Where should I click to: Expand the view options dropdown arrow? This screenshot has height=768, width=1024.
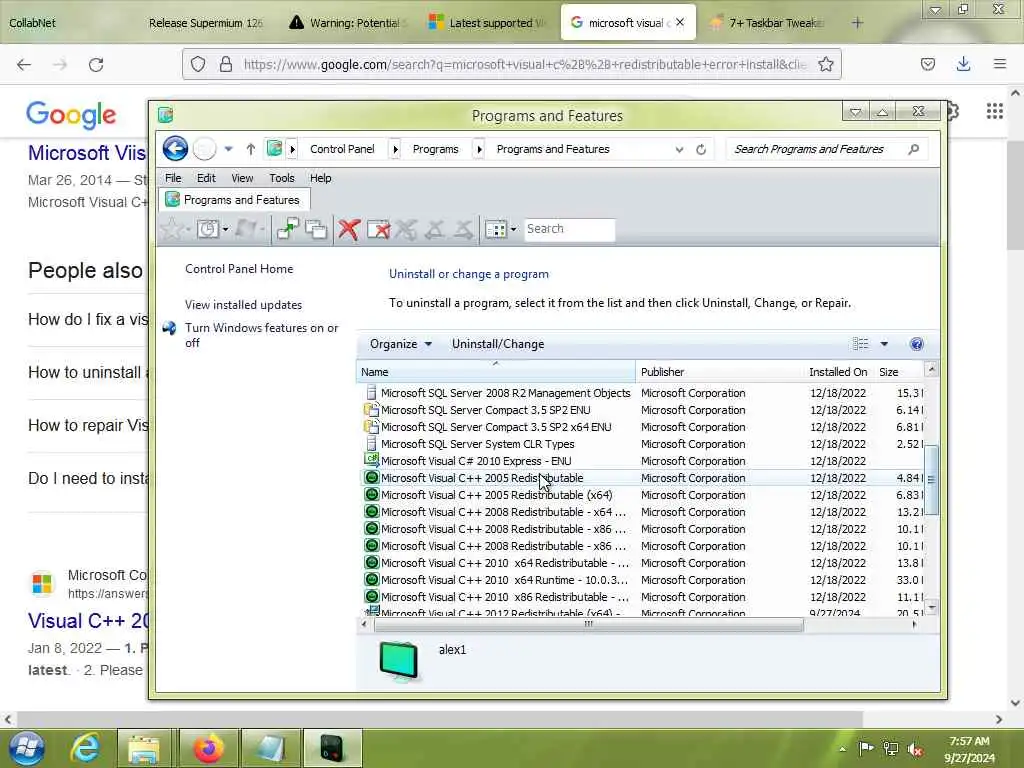pyautogui.click(x=884, y=344)
